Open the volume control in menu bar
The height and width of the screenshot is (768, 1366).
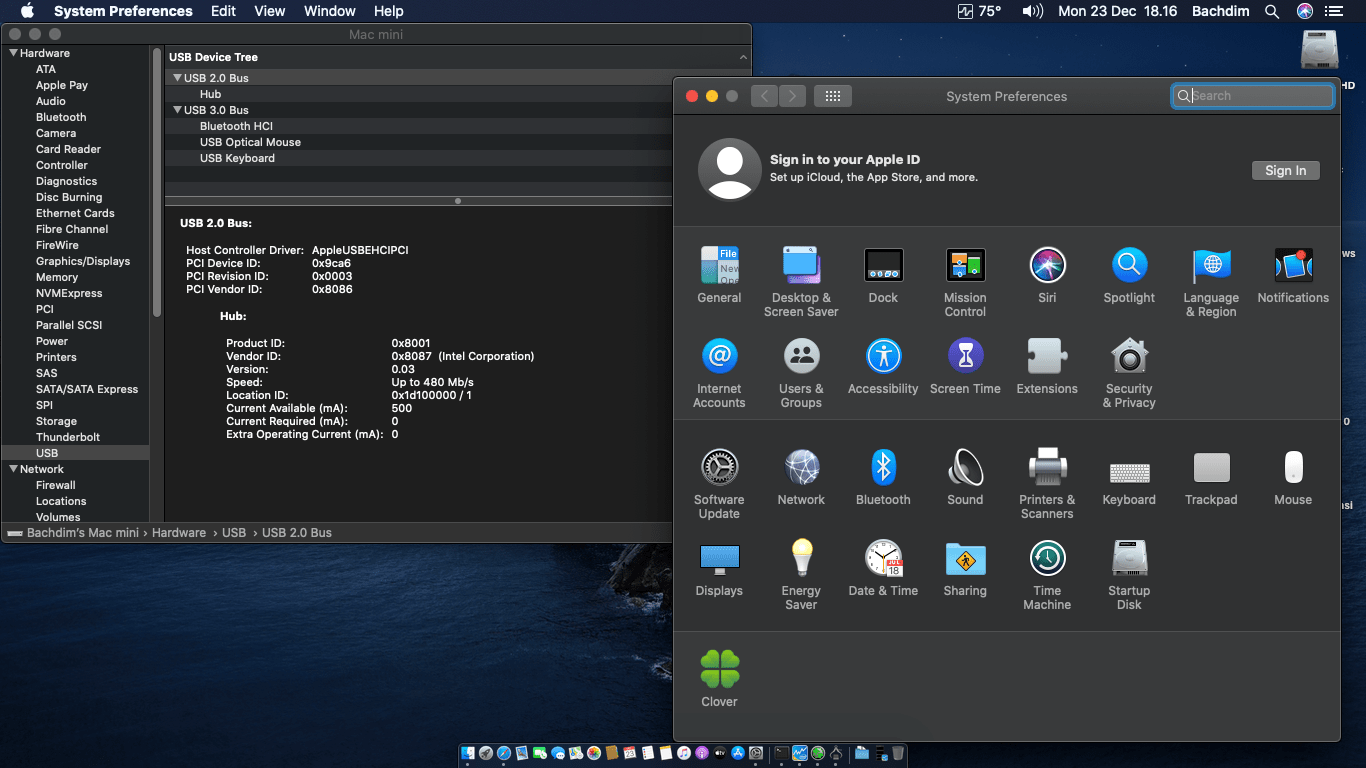point(1033,11)
